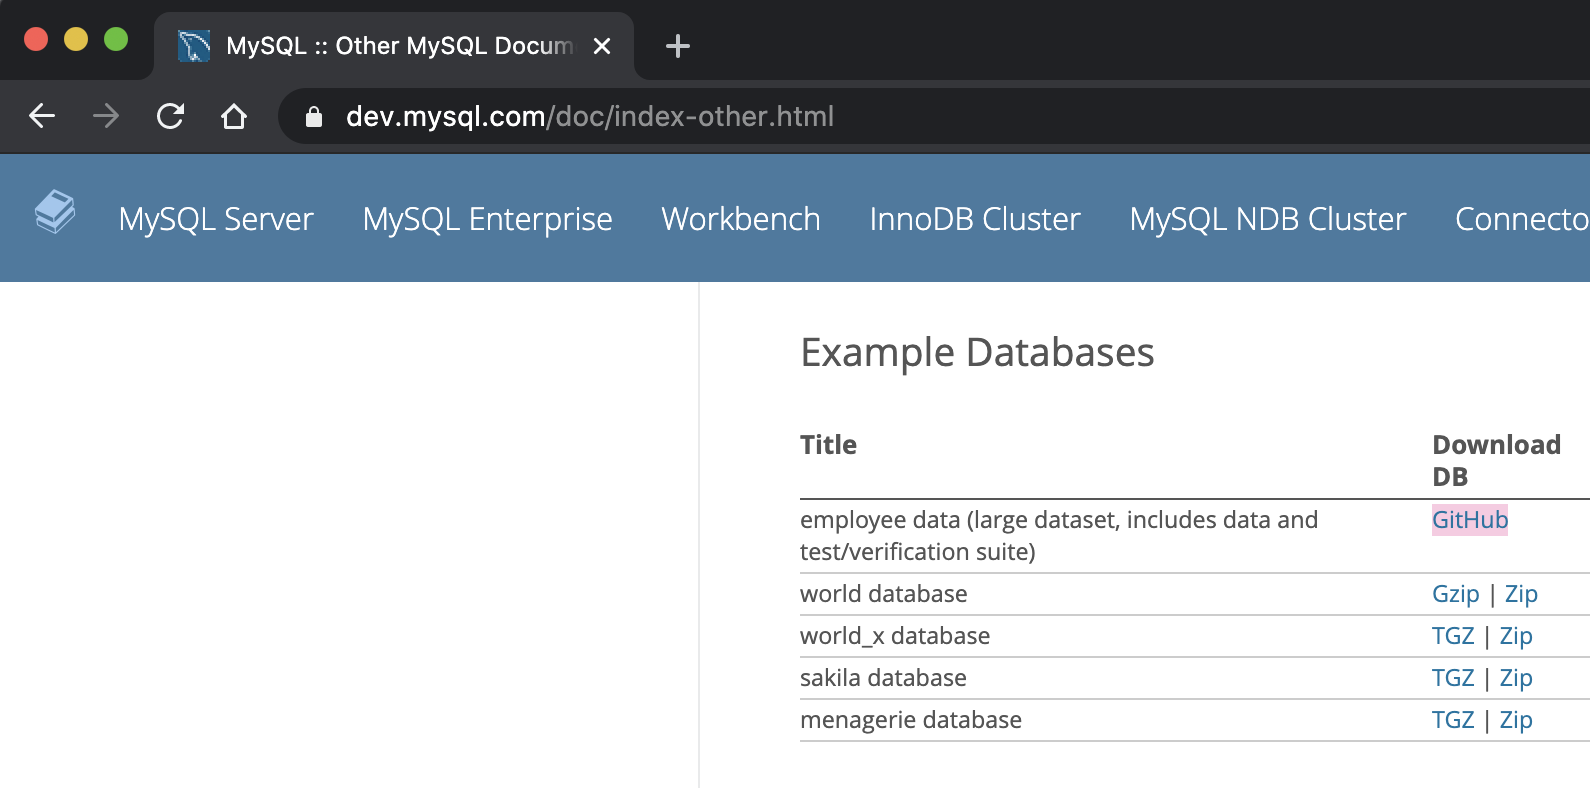
Task: Click the padlock site security icon
Action: coord(314,117)
